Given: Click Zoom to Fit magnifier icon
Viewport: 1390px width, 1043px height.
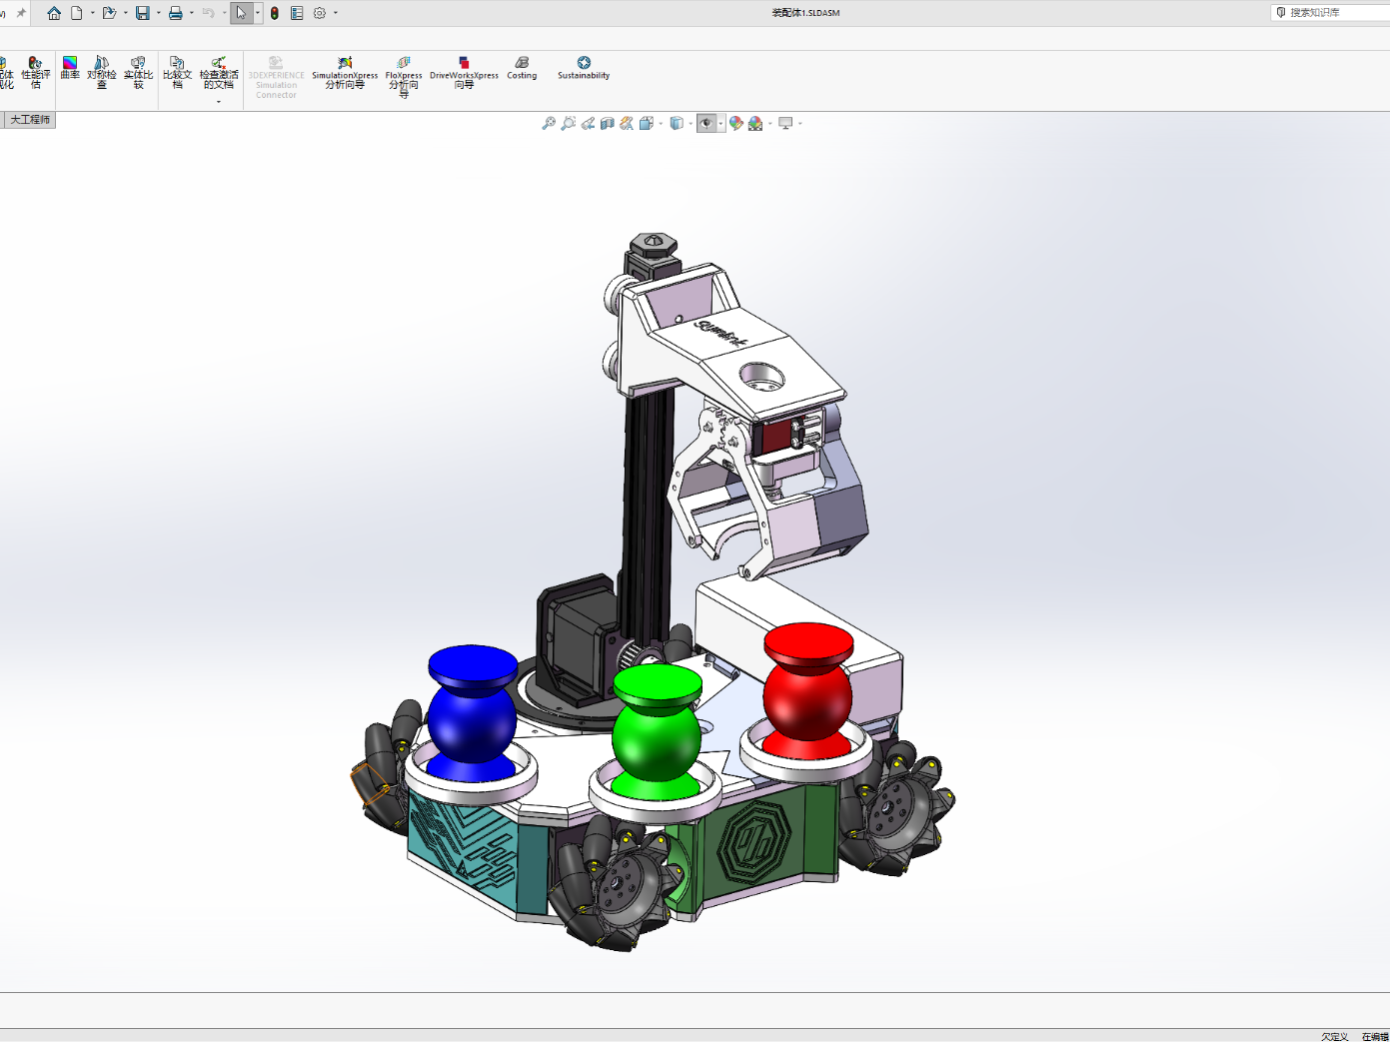Looking at the screenshot, I should [549, 123].
